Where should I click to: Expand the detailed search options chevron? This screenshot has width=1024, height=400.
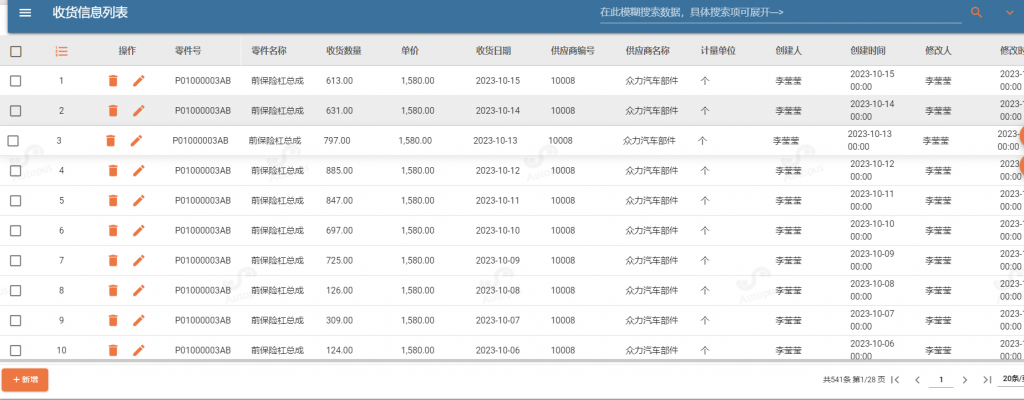click(1010, 12)
